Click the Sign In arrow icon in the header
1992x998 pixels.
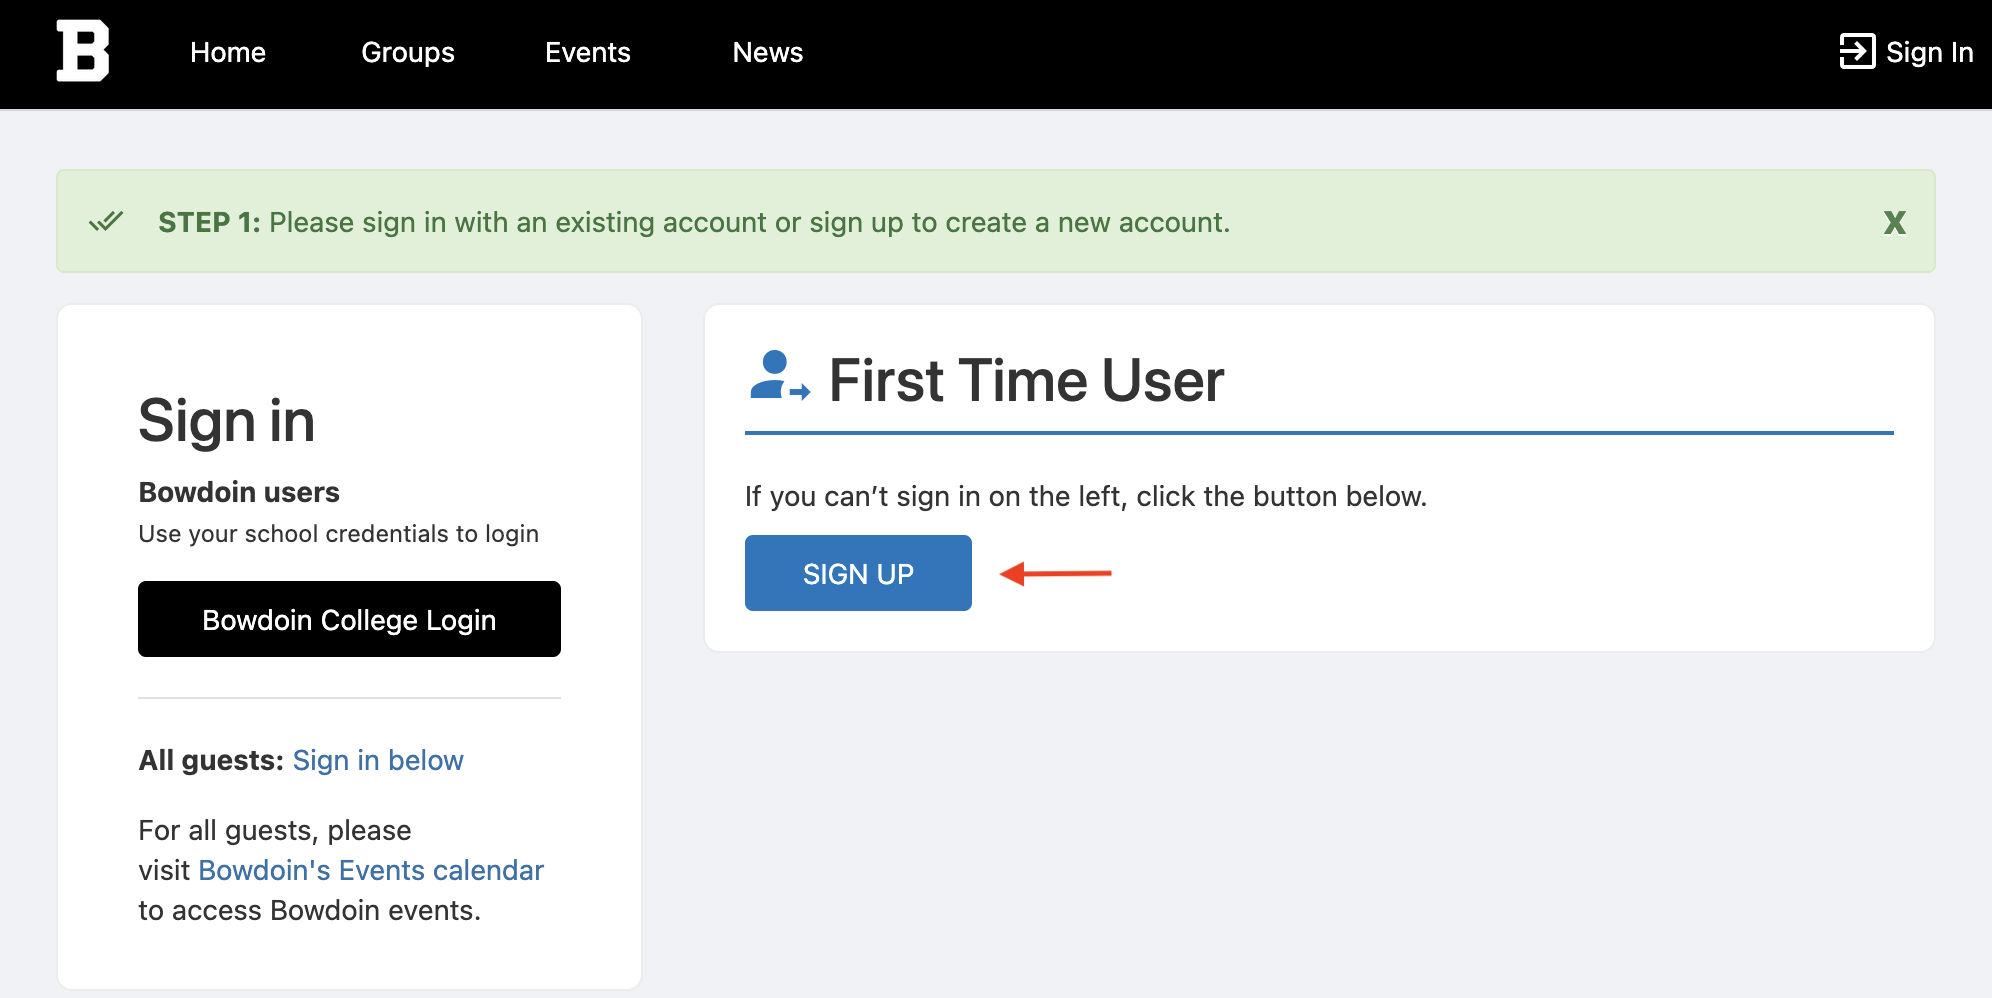click(x=1857, y=52)
